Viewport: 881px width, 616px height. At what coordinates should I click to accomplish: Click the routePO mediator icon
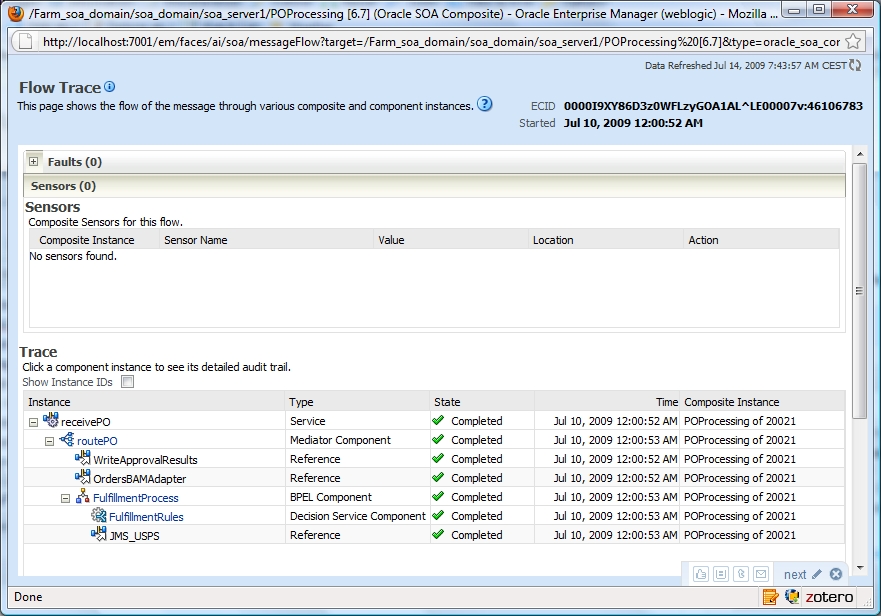(66, 439)
